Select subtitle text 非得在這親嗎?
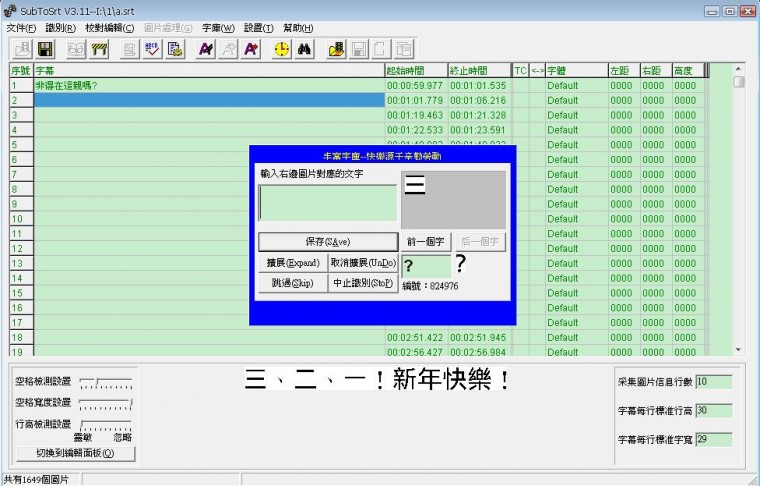 tap(66, 86)
